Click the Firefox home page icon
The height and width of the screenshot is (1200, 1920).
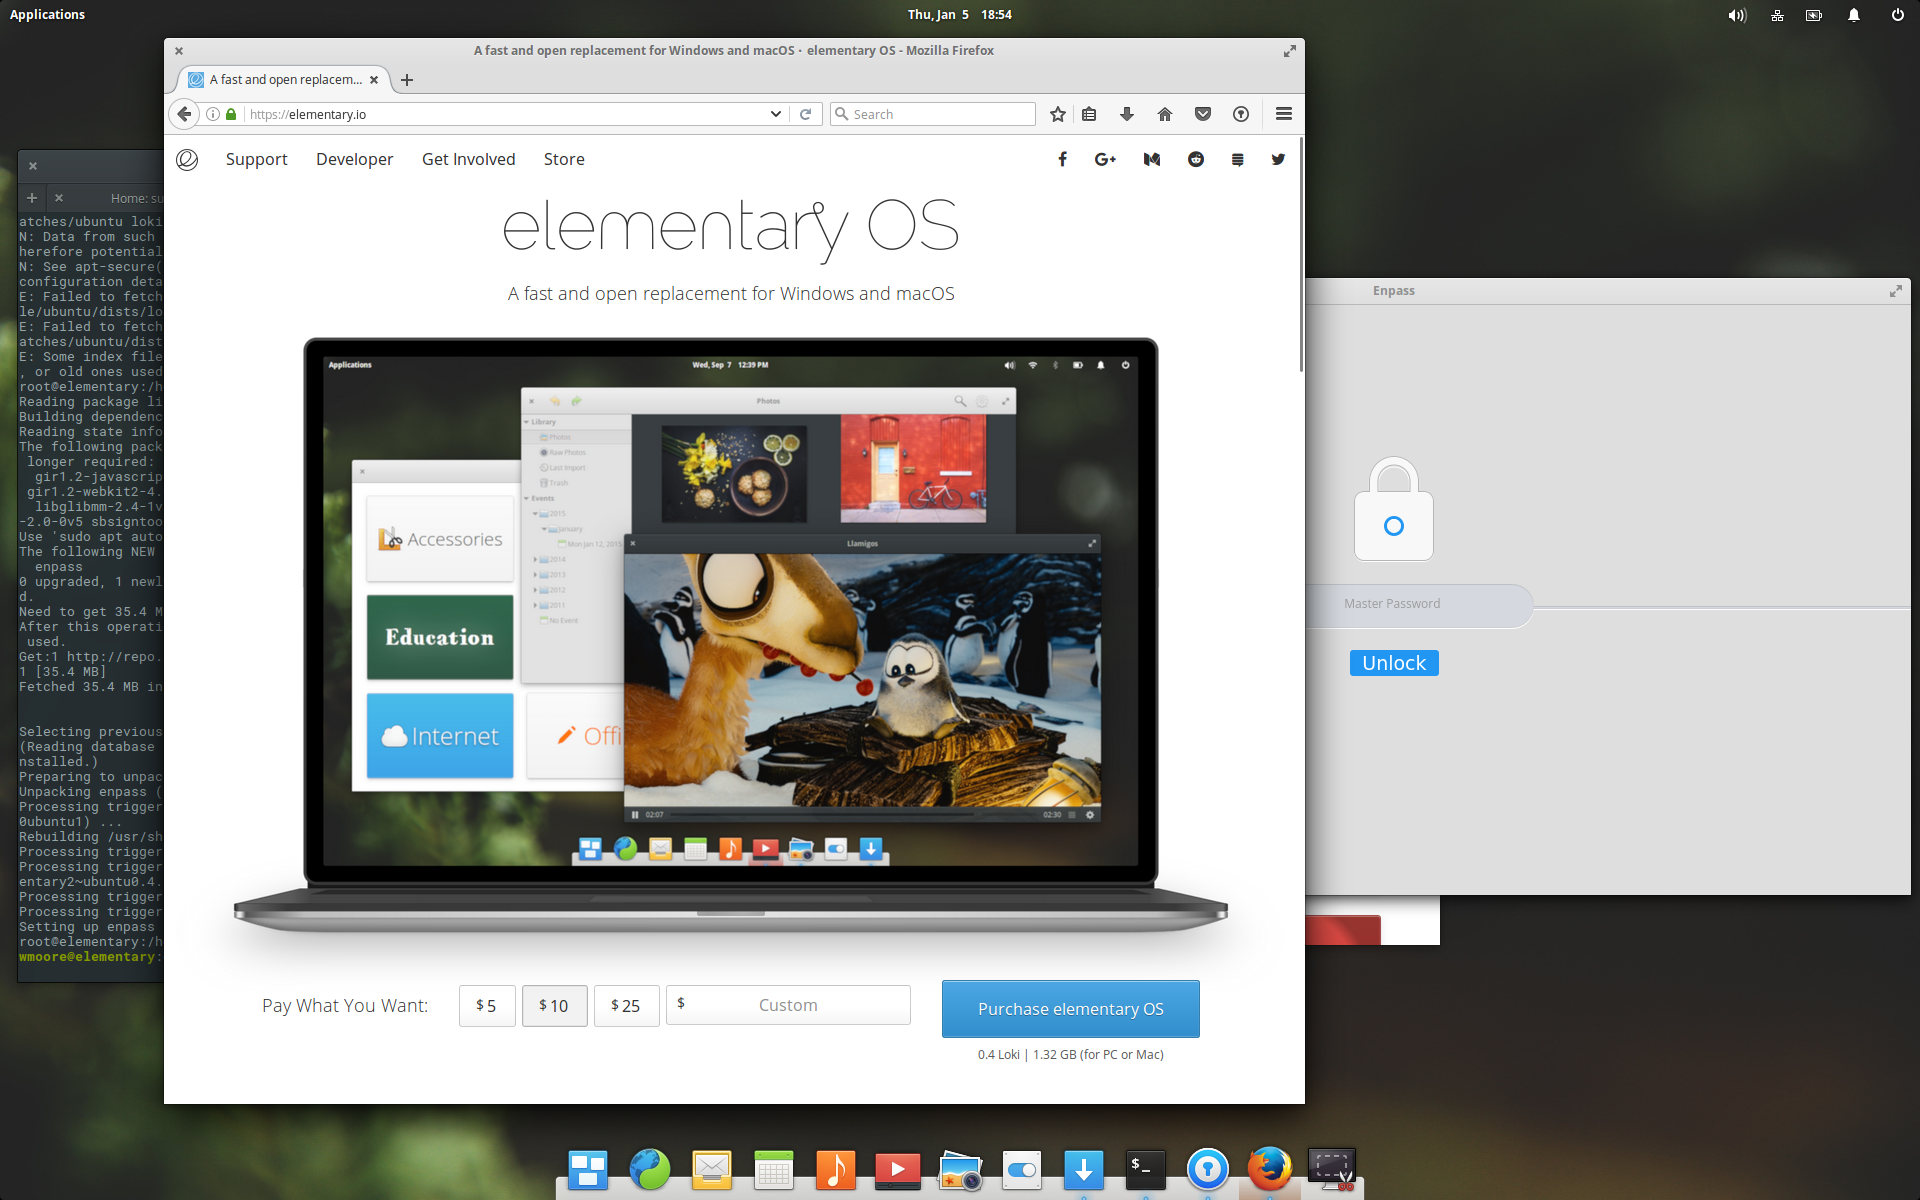(1165, 113)
